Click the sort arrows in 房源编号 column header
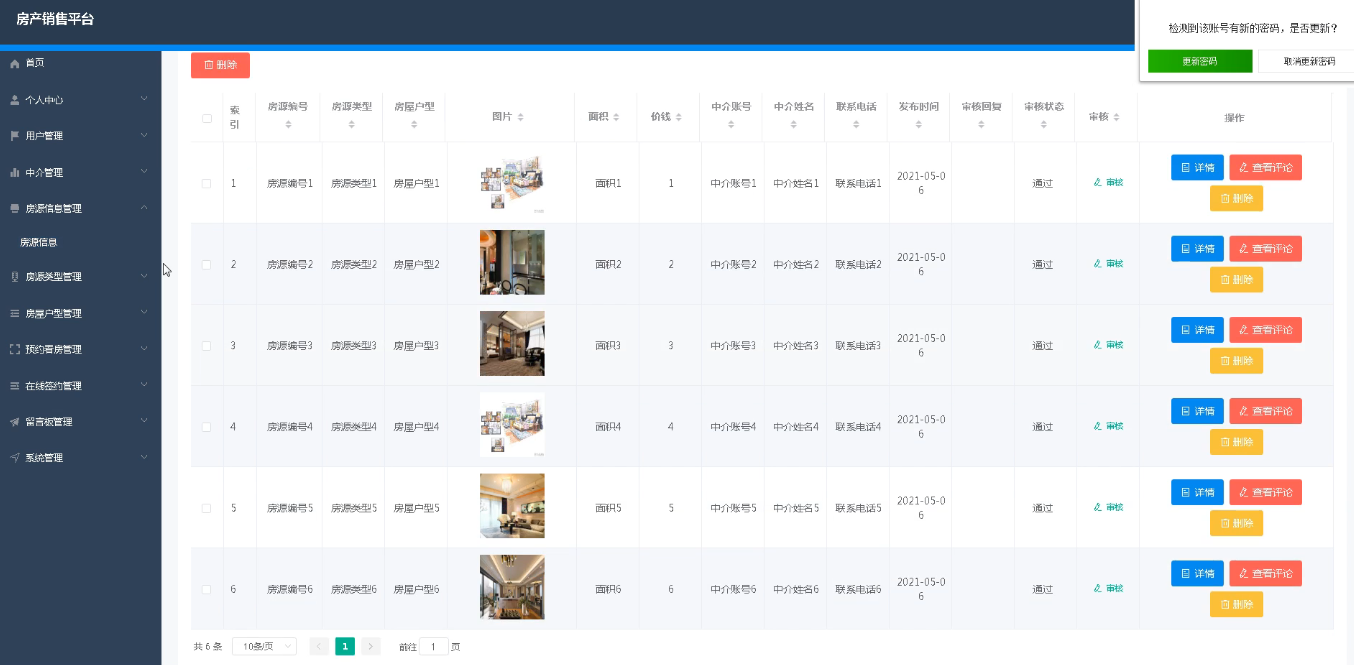Viewport: 1354px width, 665px height. click(x=288, y=125)
